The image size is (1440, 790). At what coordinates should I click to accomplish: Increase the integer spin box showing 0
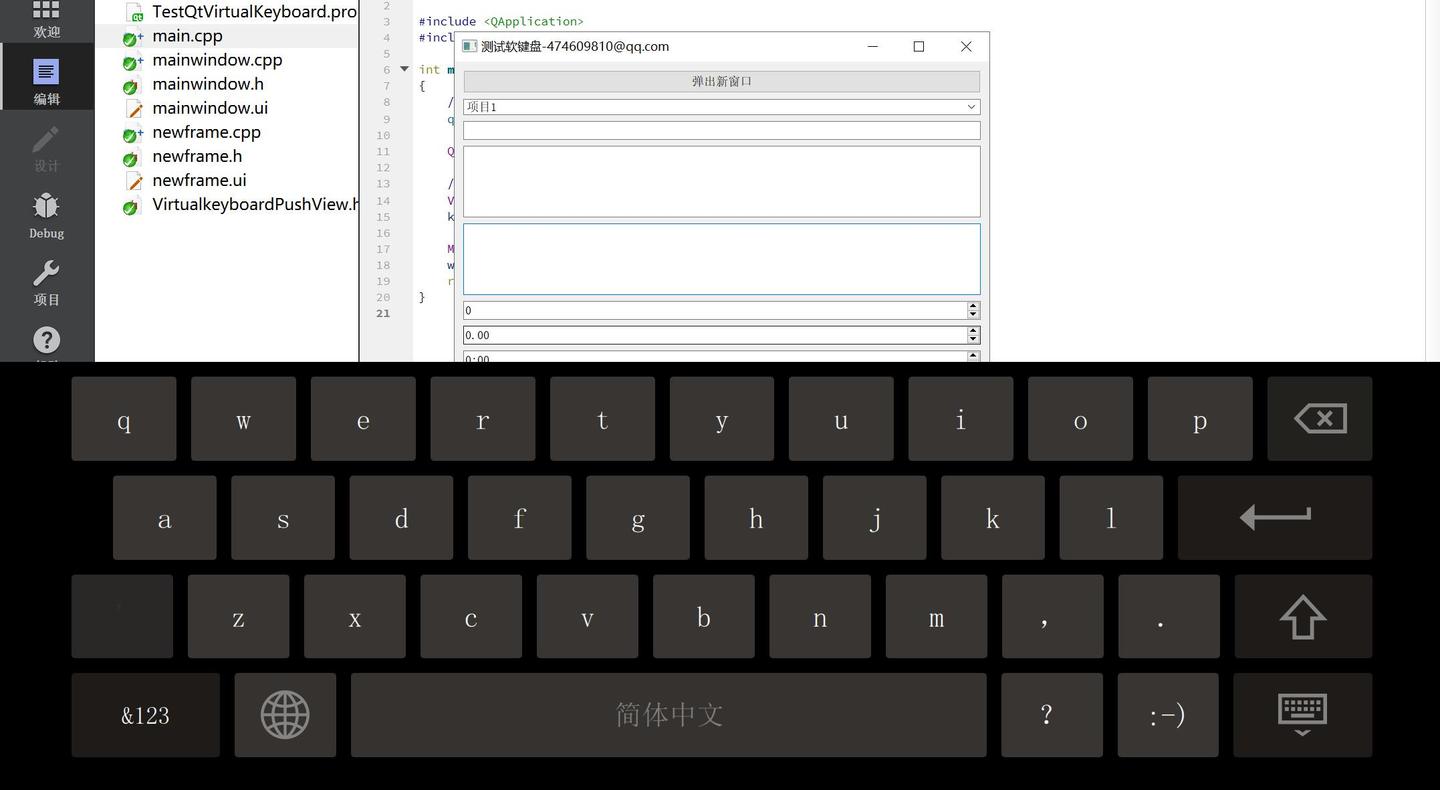(x=973, y=306)
